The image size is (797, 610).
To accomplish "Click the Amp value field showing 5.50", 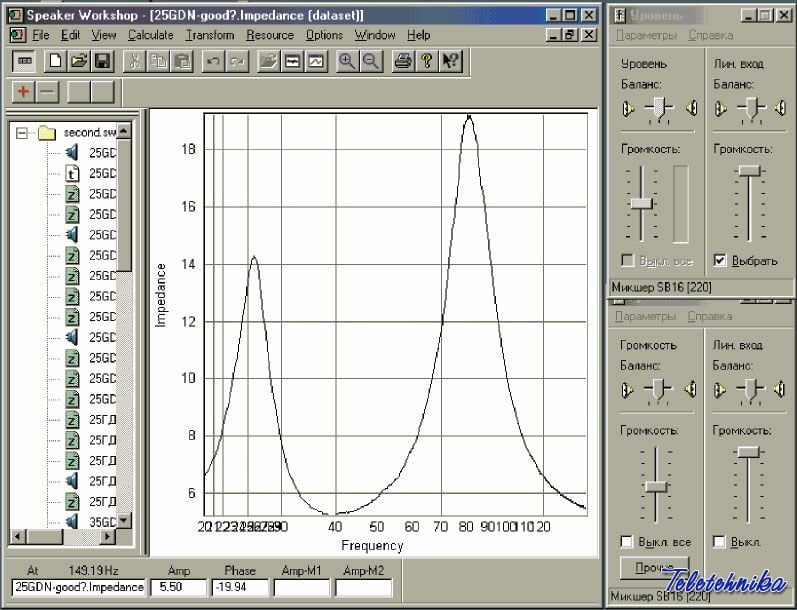I will click(178, 587).
